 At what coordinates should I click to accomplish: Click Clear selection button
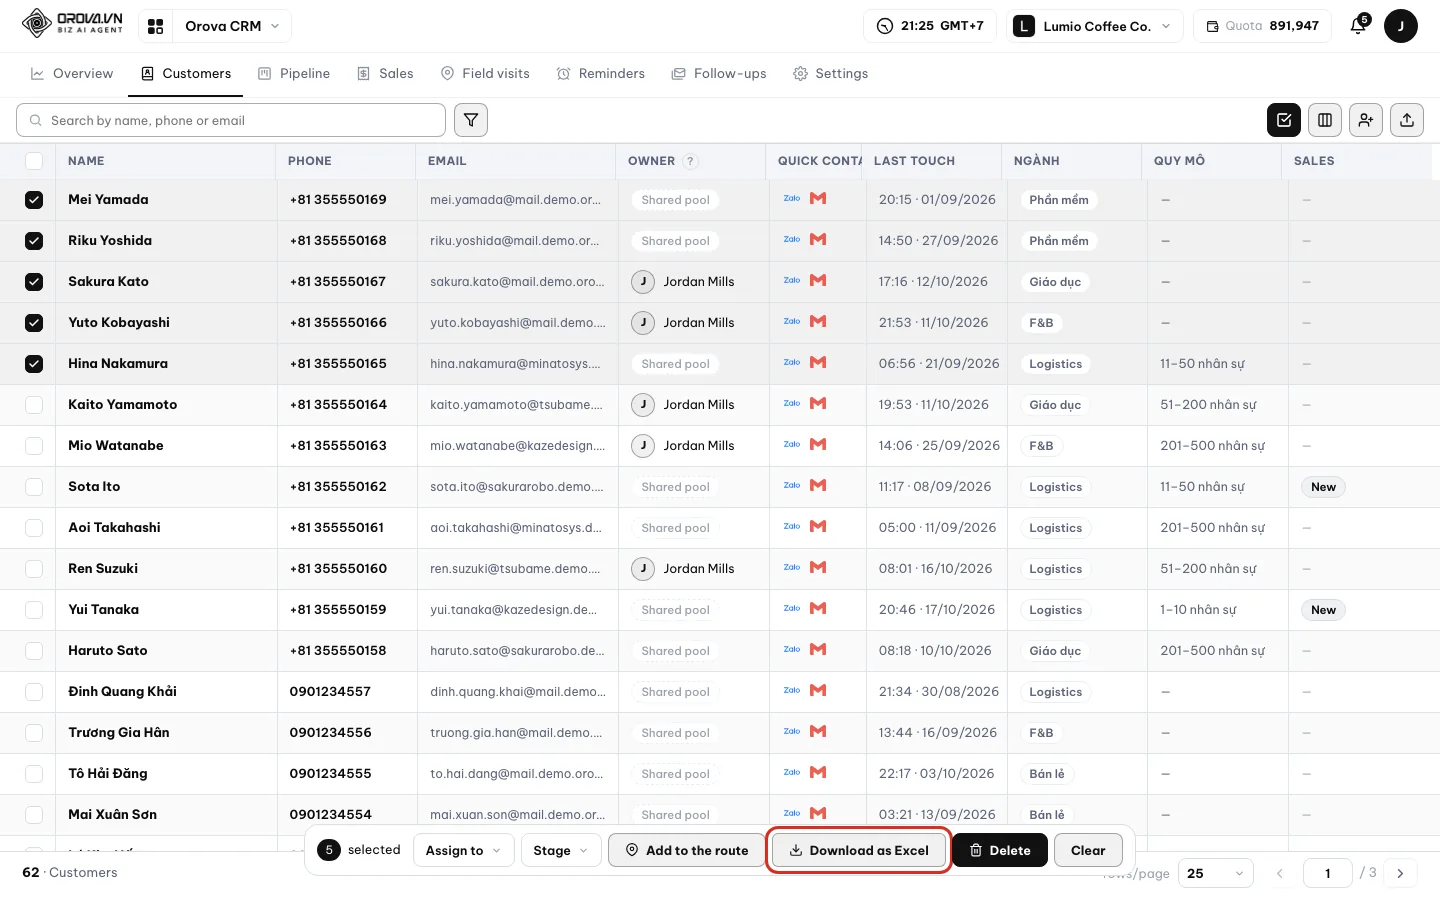(1088, 850)
